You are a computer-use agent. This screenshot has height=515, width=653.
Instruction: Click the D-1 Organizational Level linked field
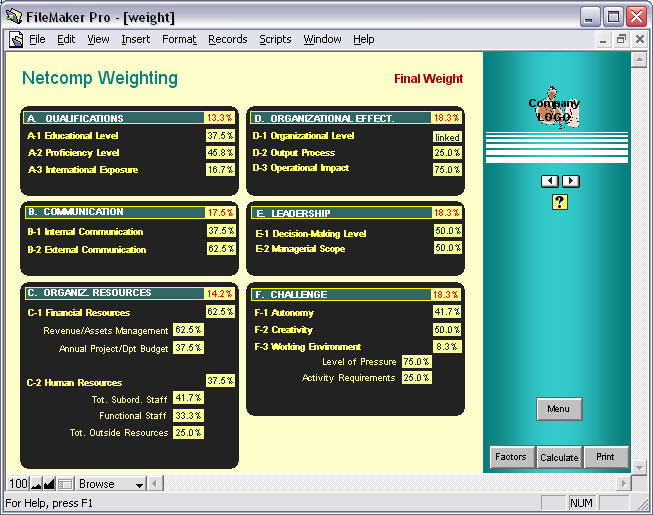tap(447, 136)
